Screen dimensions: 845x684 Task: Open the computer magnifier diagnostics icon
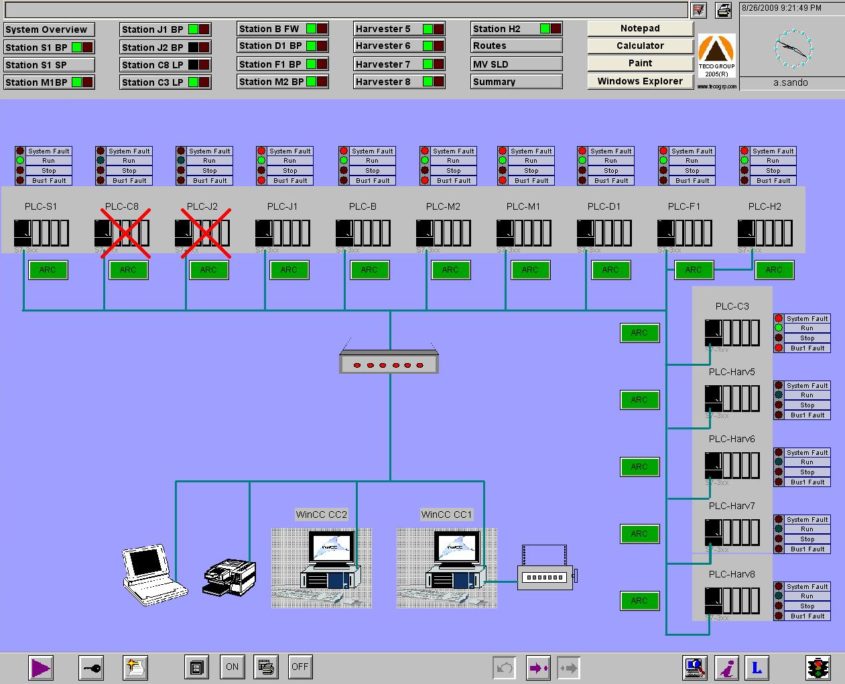(694, 666)
